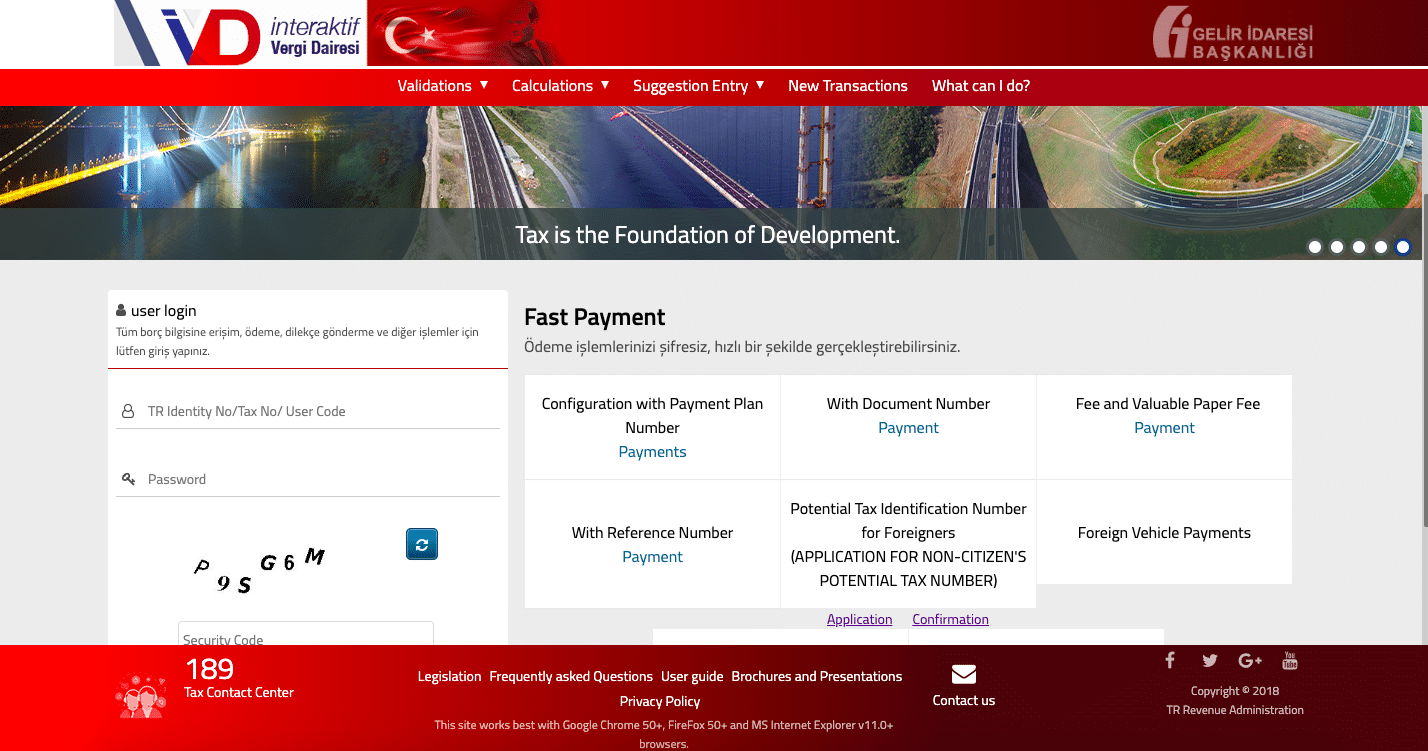Click the Gelir İdaresi Başkanlığı logo

point(1232,33)
